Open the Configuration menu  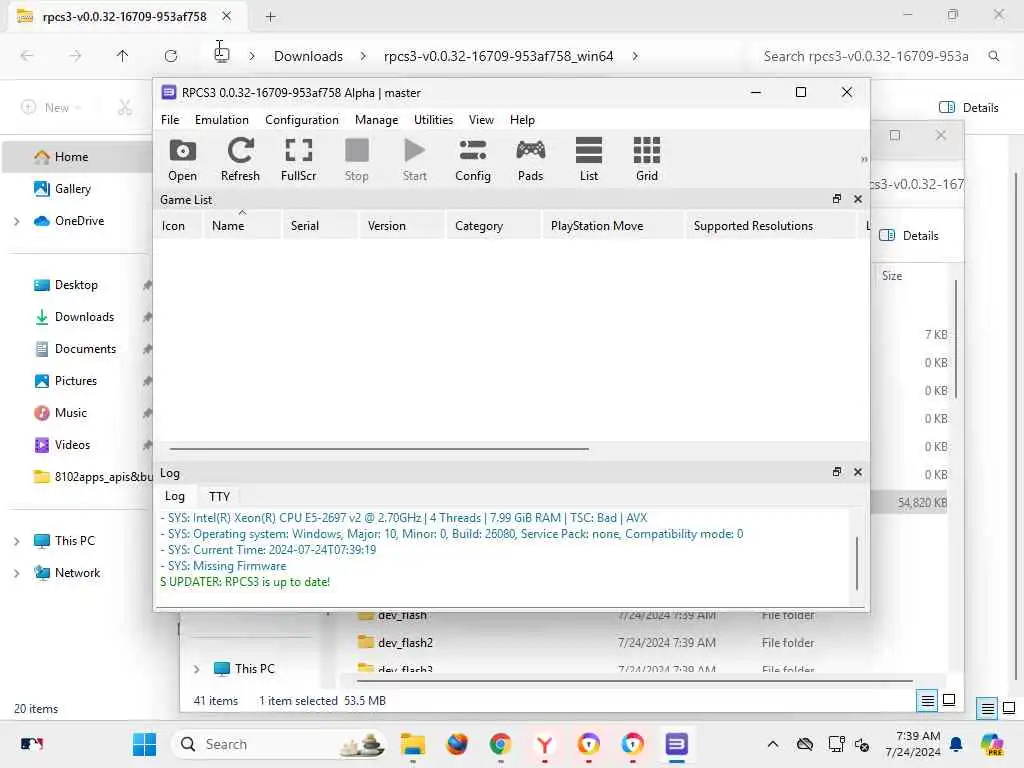302,120
